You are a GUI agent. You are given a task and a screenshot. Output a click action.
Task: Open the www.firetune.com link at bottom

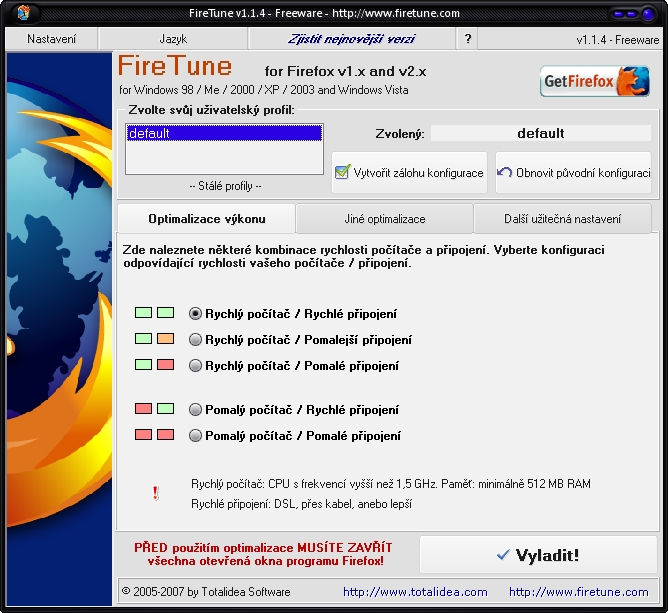pyautogui.click(x=579, y=592)
